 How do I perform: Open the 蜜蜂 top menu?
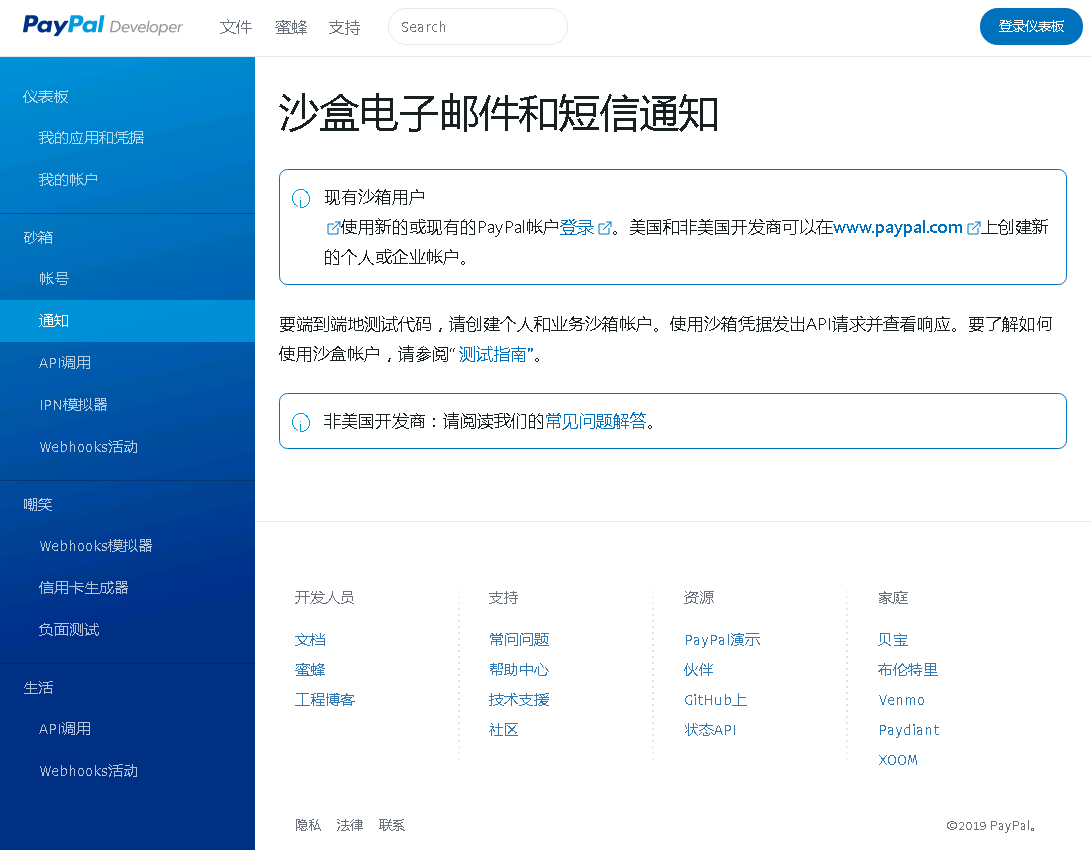coord(291,27)
